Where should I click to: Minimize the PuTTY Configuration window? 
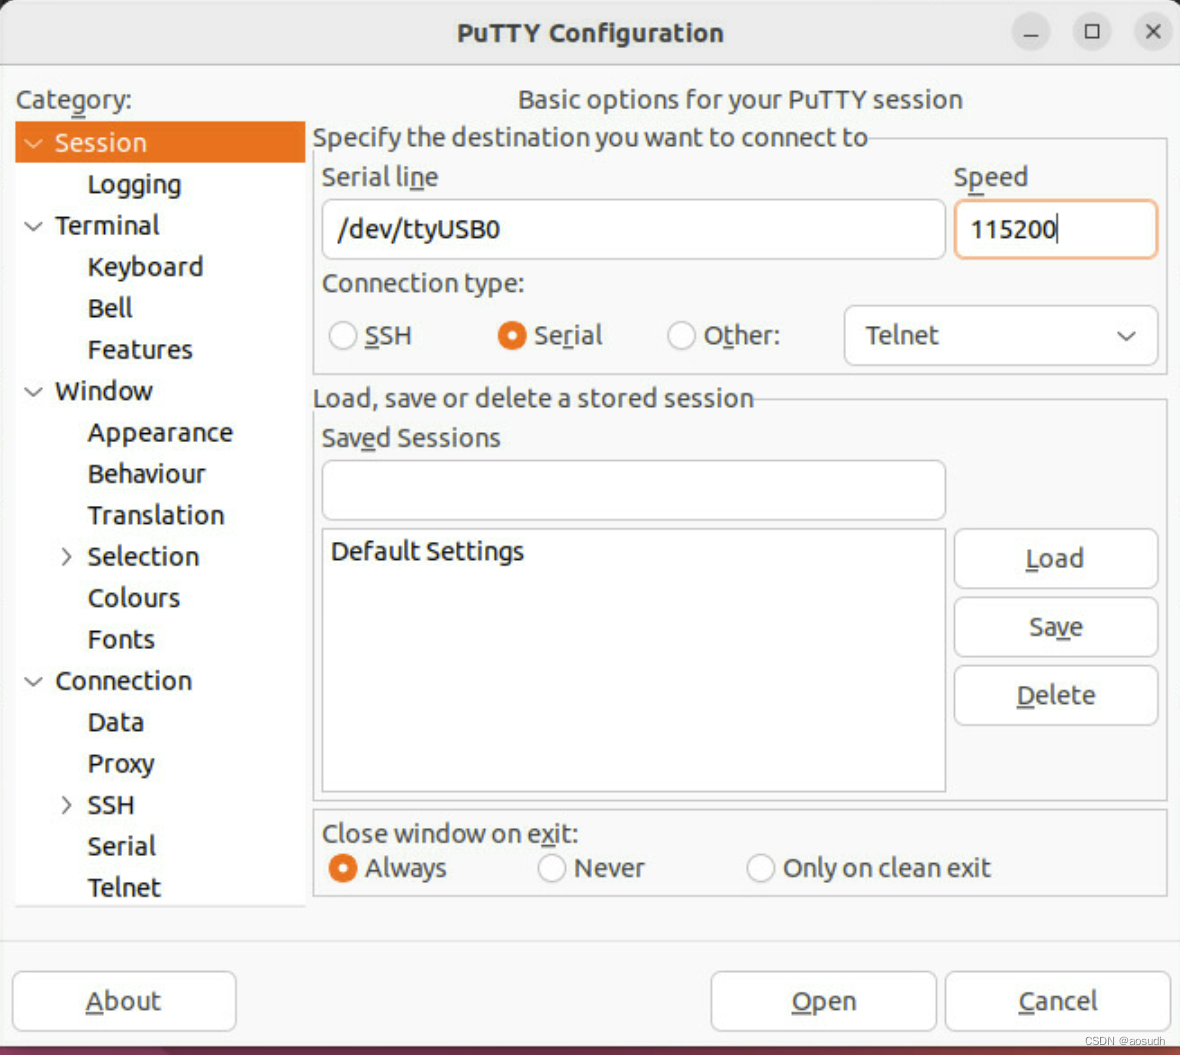(x=1031, y=32)
